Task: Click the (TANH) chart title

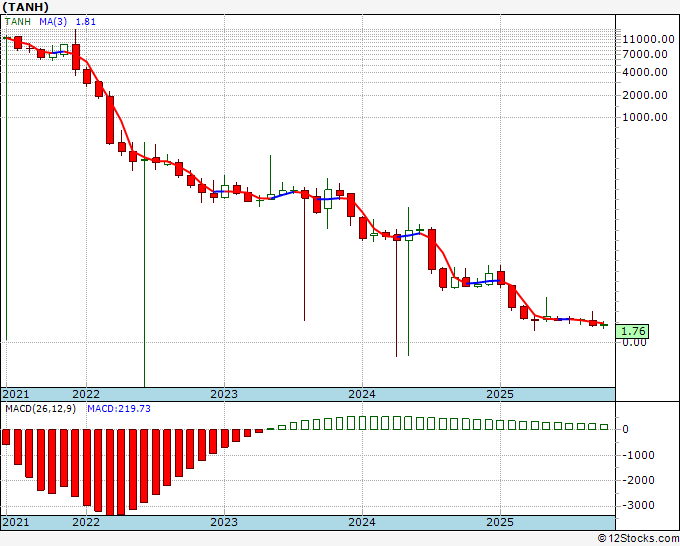Action: pos(25,7)
